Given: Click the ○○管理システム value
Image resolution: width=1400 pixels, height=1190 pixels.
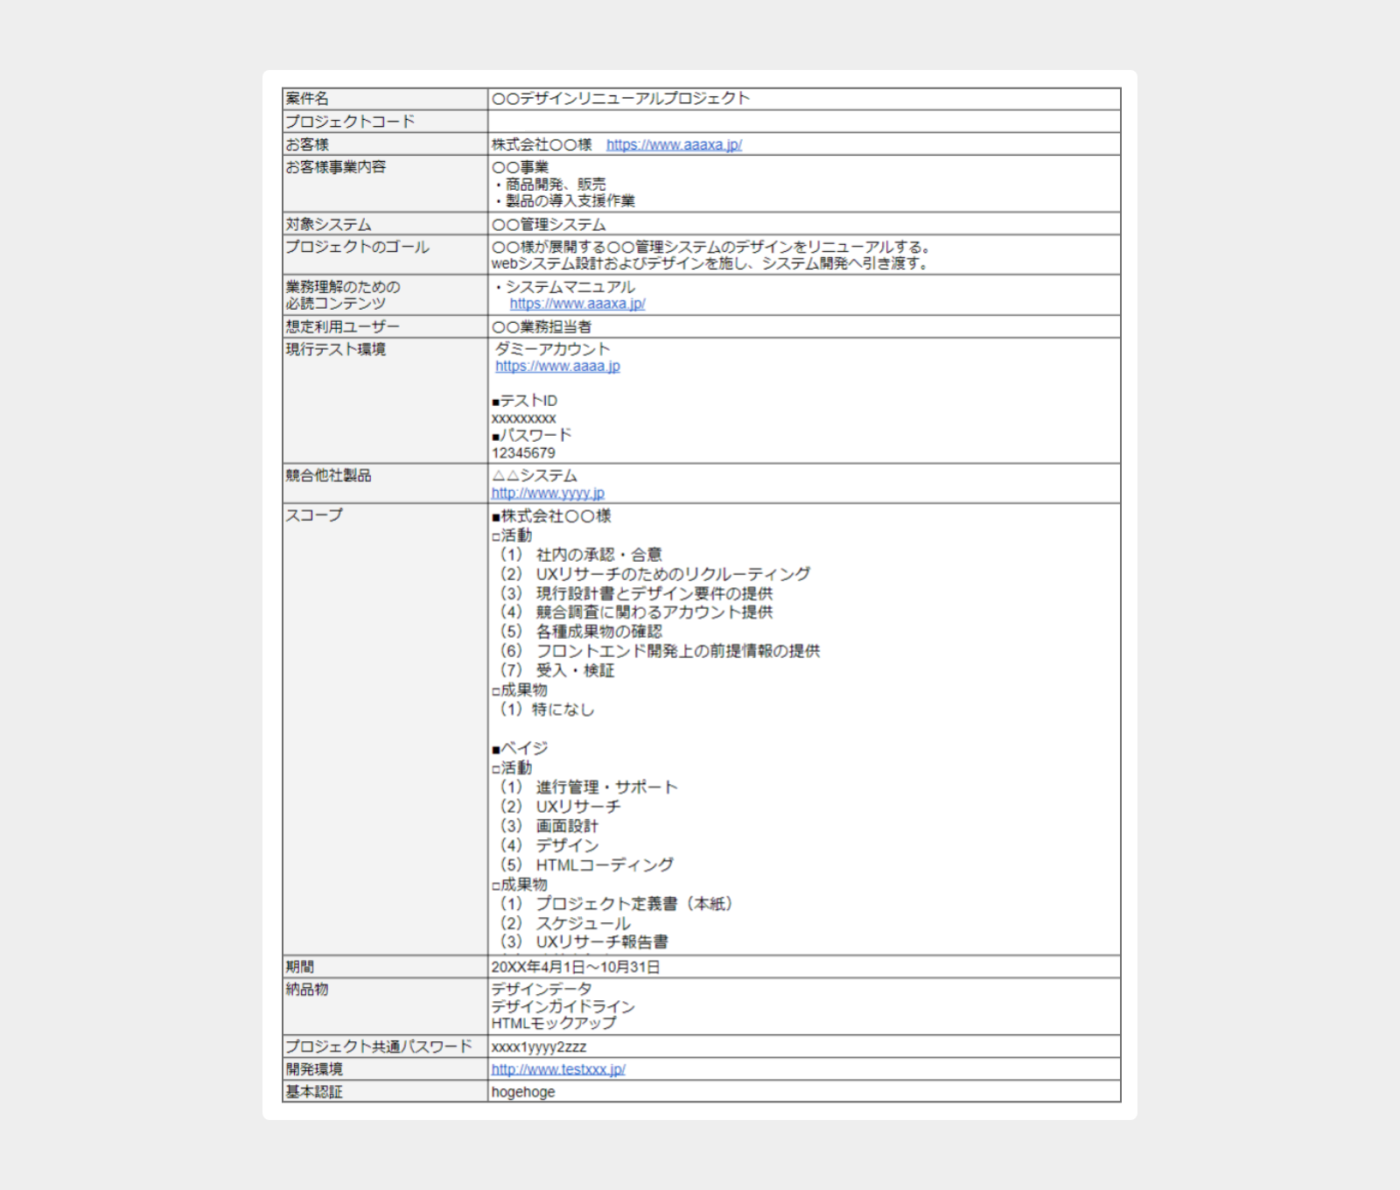Looking at the screenshot, I should tap(549, 224).
